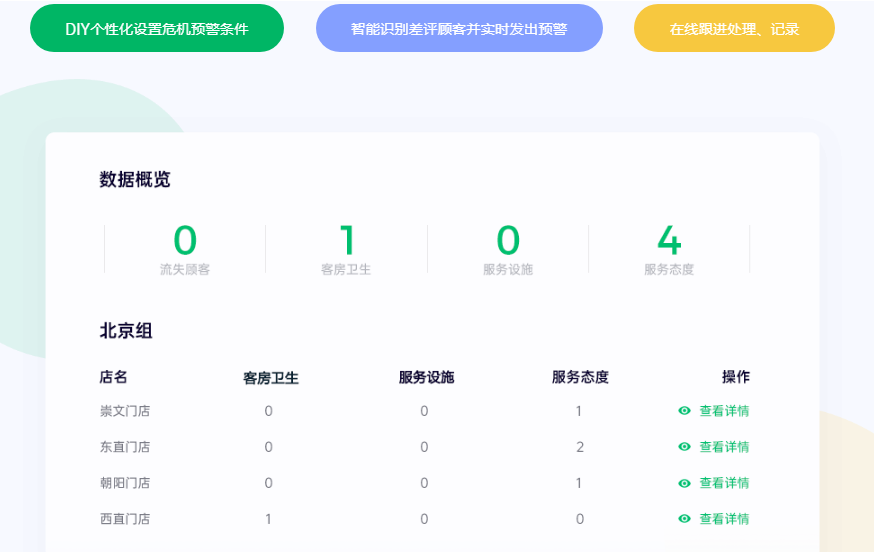Viewport: 874px width, 552px height.
Task: Click the gray 客房卫生 label under overview number
Action: (346, 269)
